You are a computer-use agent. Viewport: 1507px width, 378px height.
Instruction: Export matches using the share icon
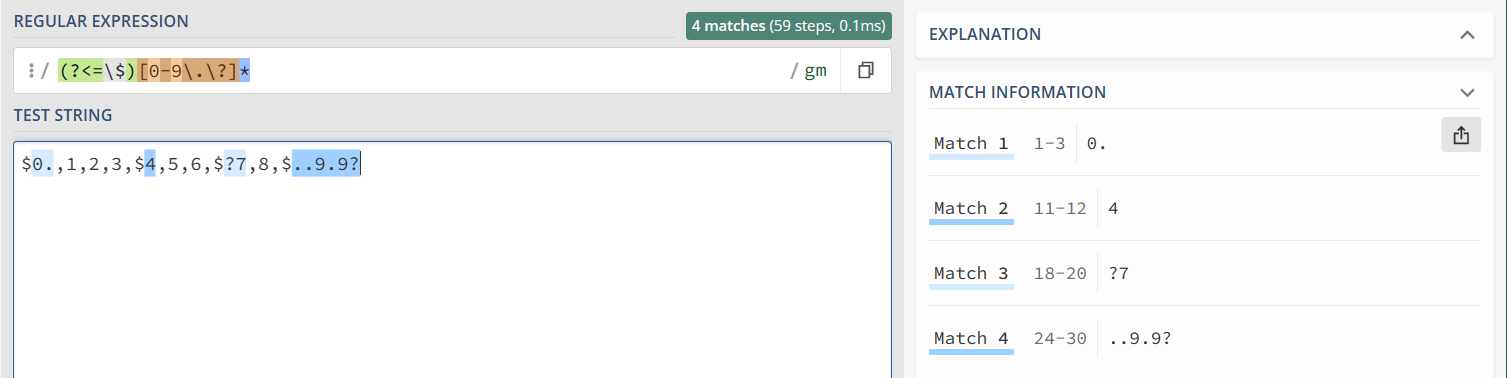click(x=1461, y=136)
